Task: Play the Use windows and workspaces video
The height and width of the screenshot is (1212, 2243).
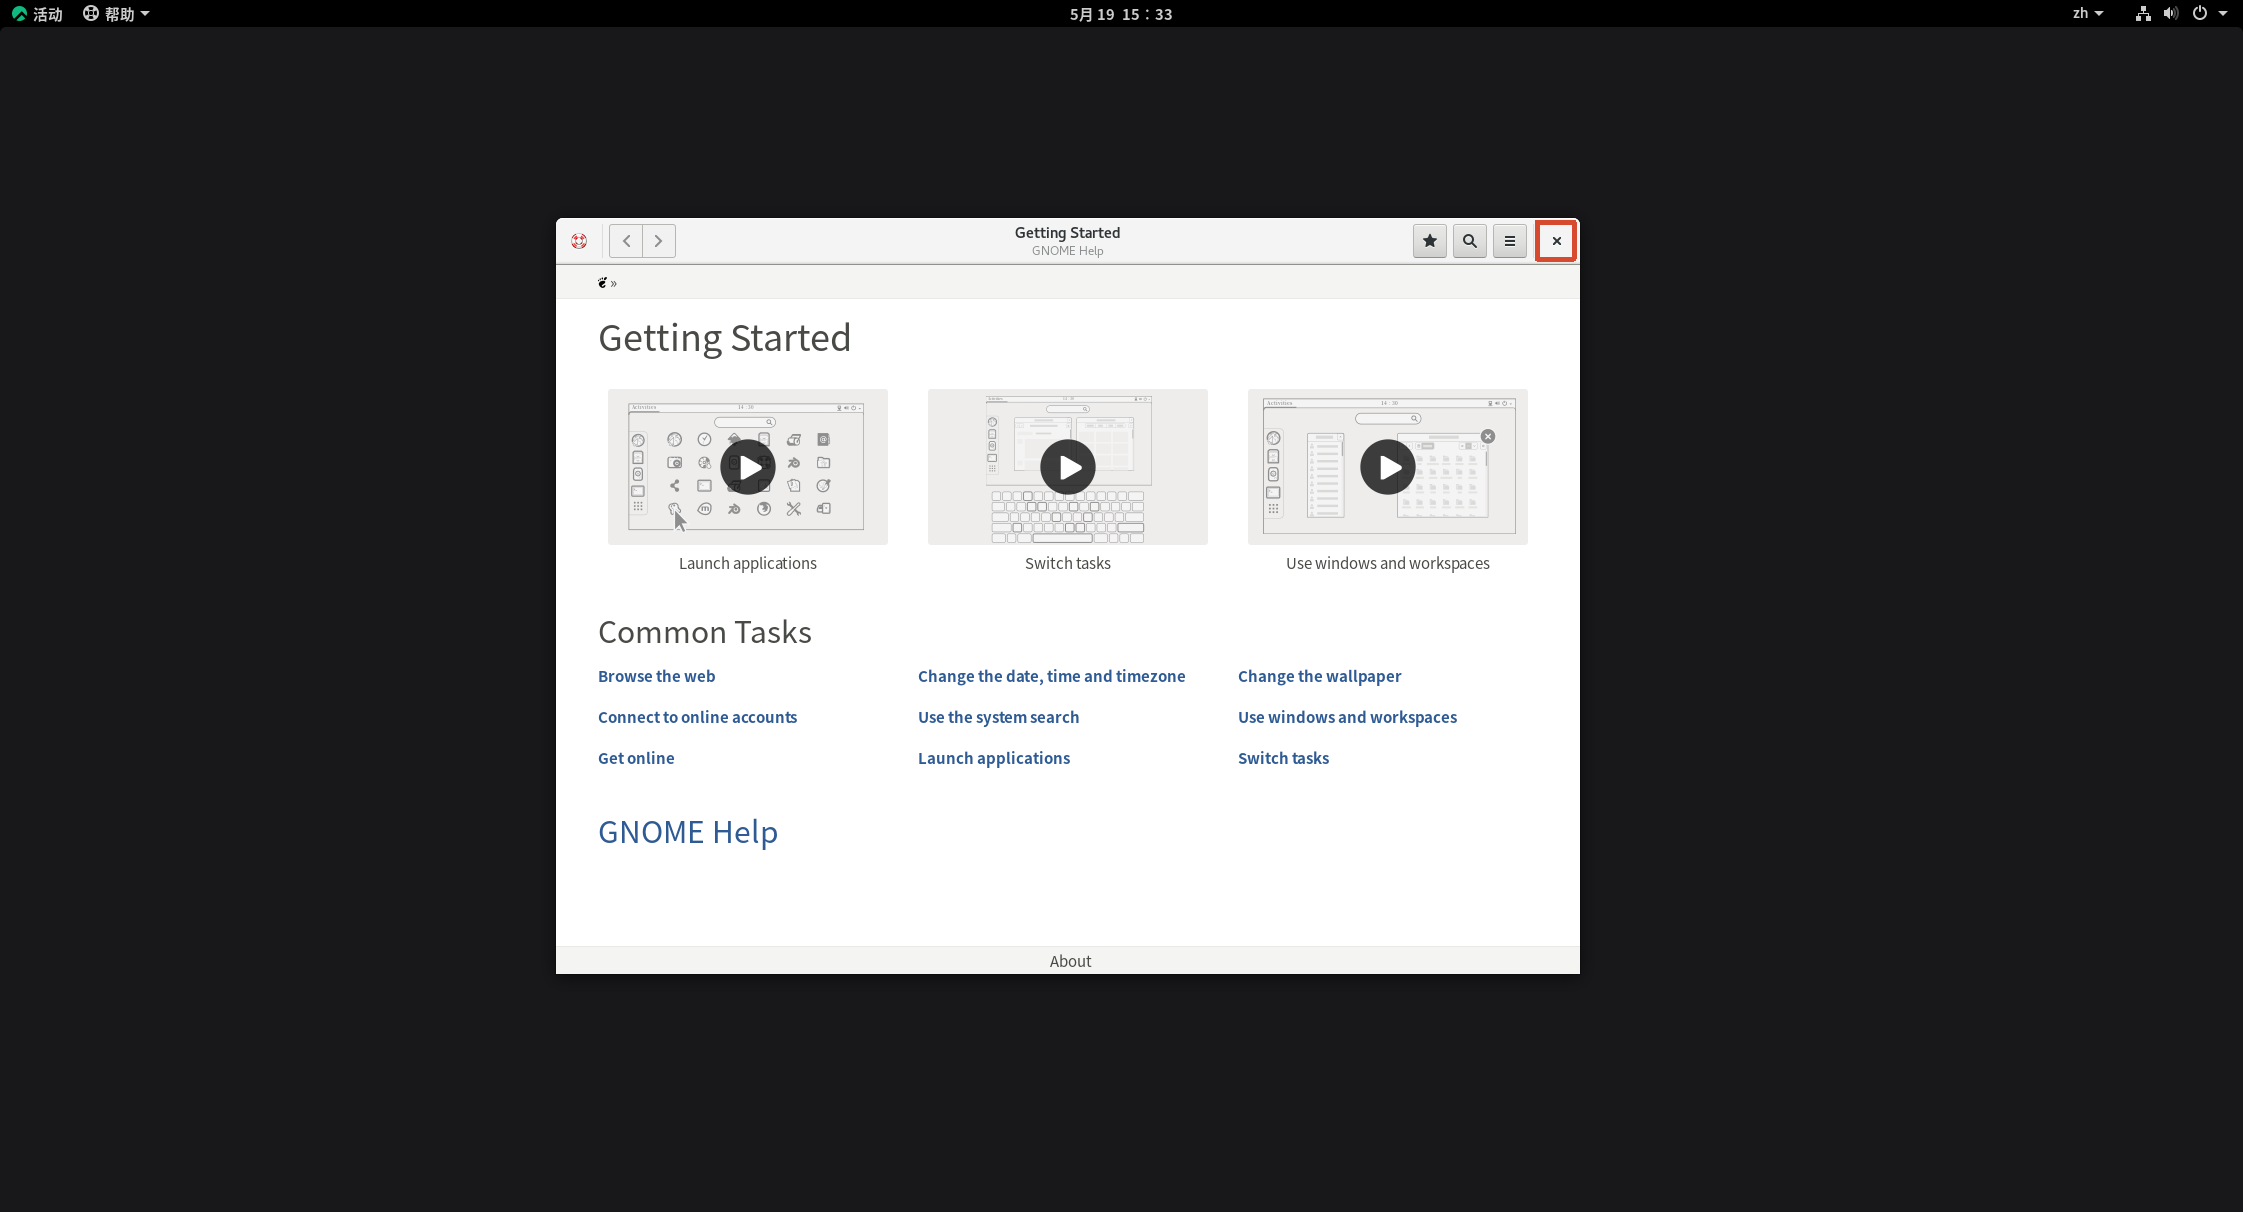Action: (1388, 467)
